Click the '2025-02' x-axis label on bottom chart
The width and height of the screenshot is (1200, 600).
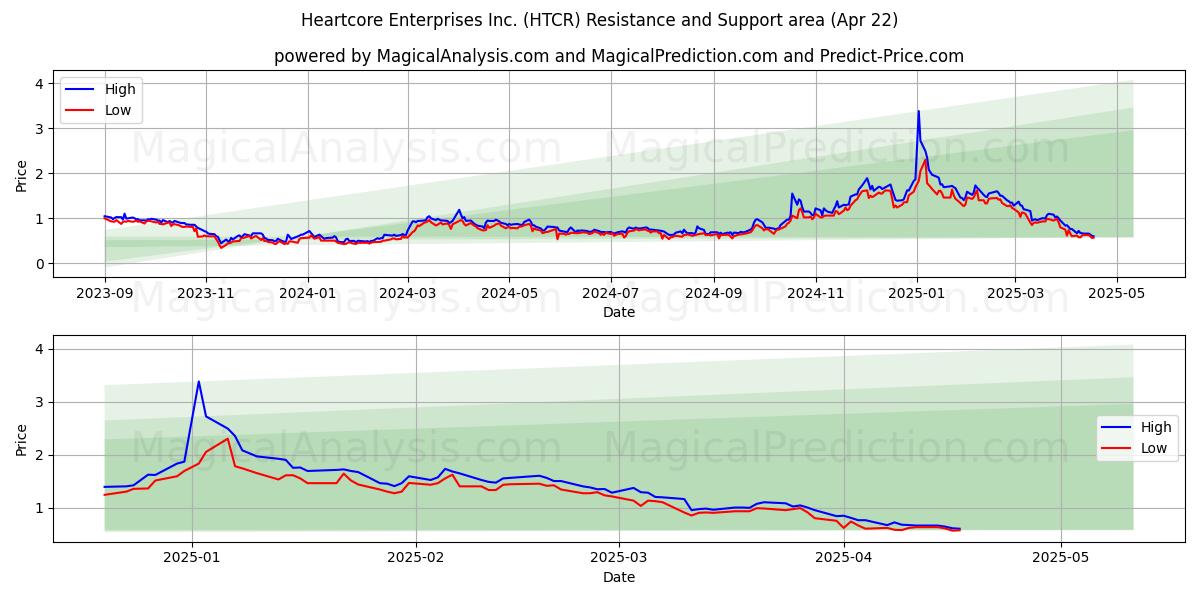click(416, 559)
